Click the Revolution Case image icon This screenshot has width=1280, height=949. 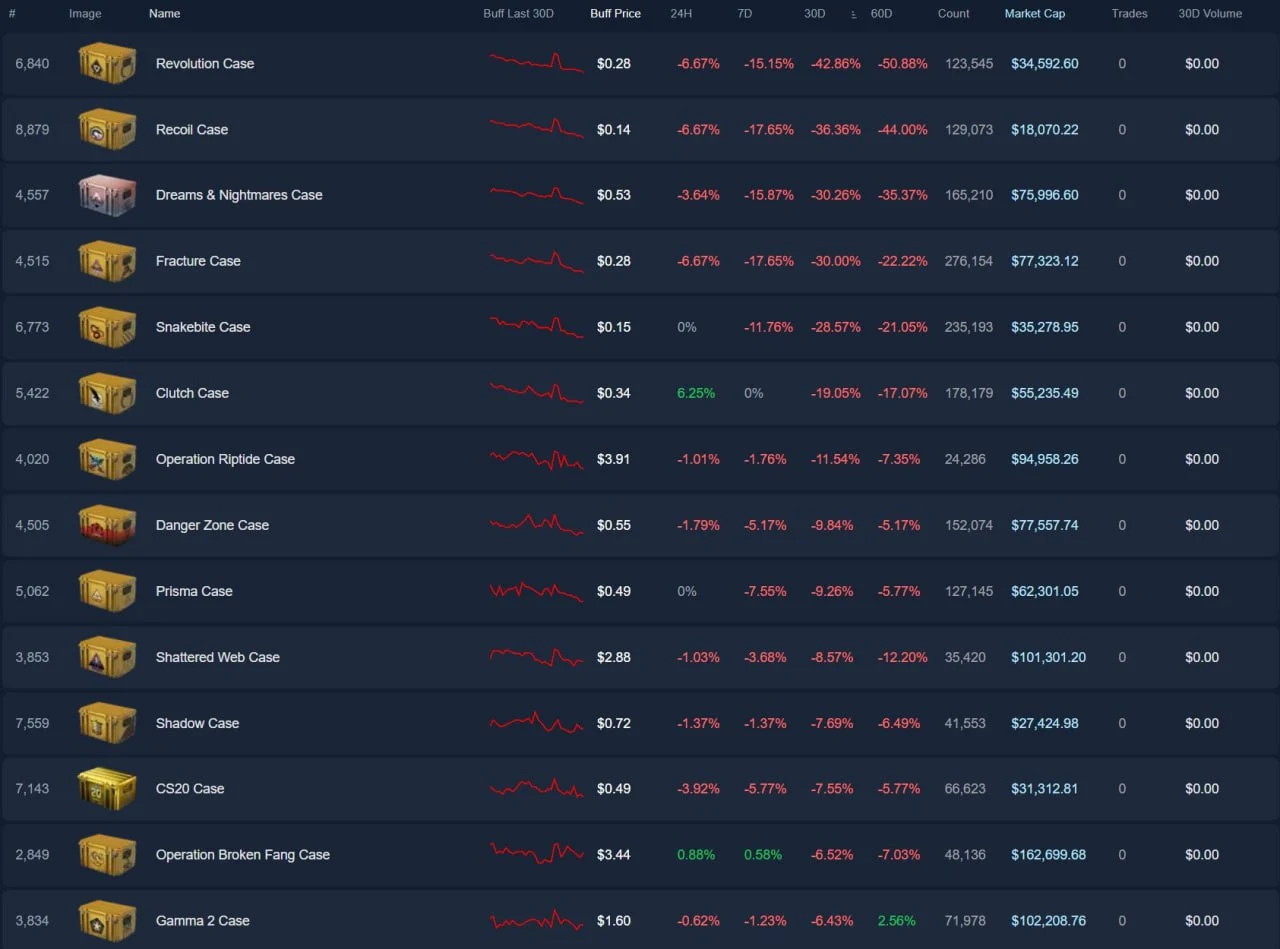coord(107,63)
